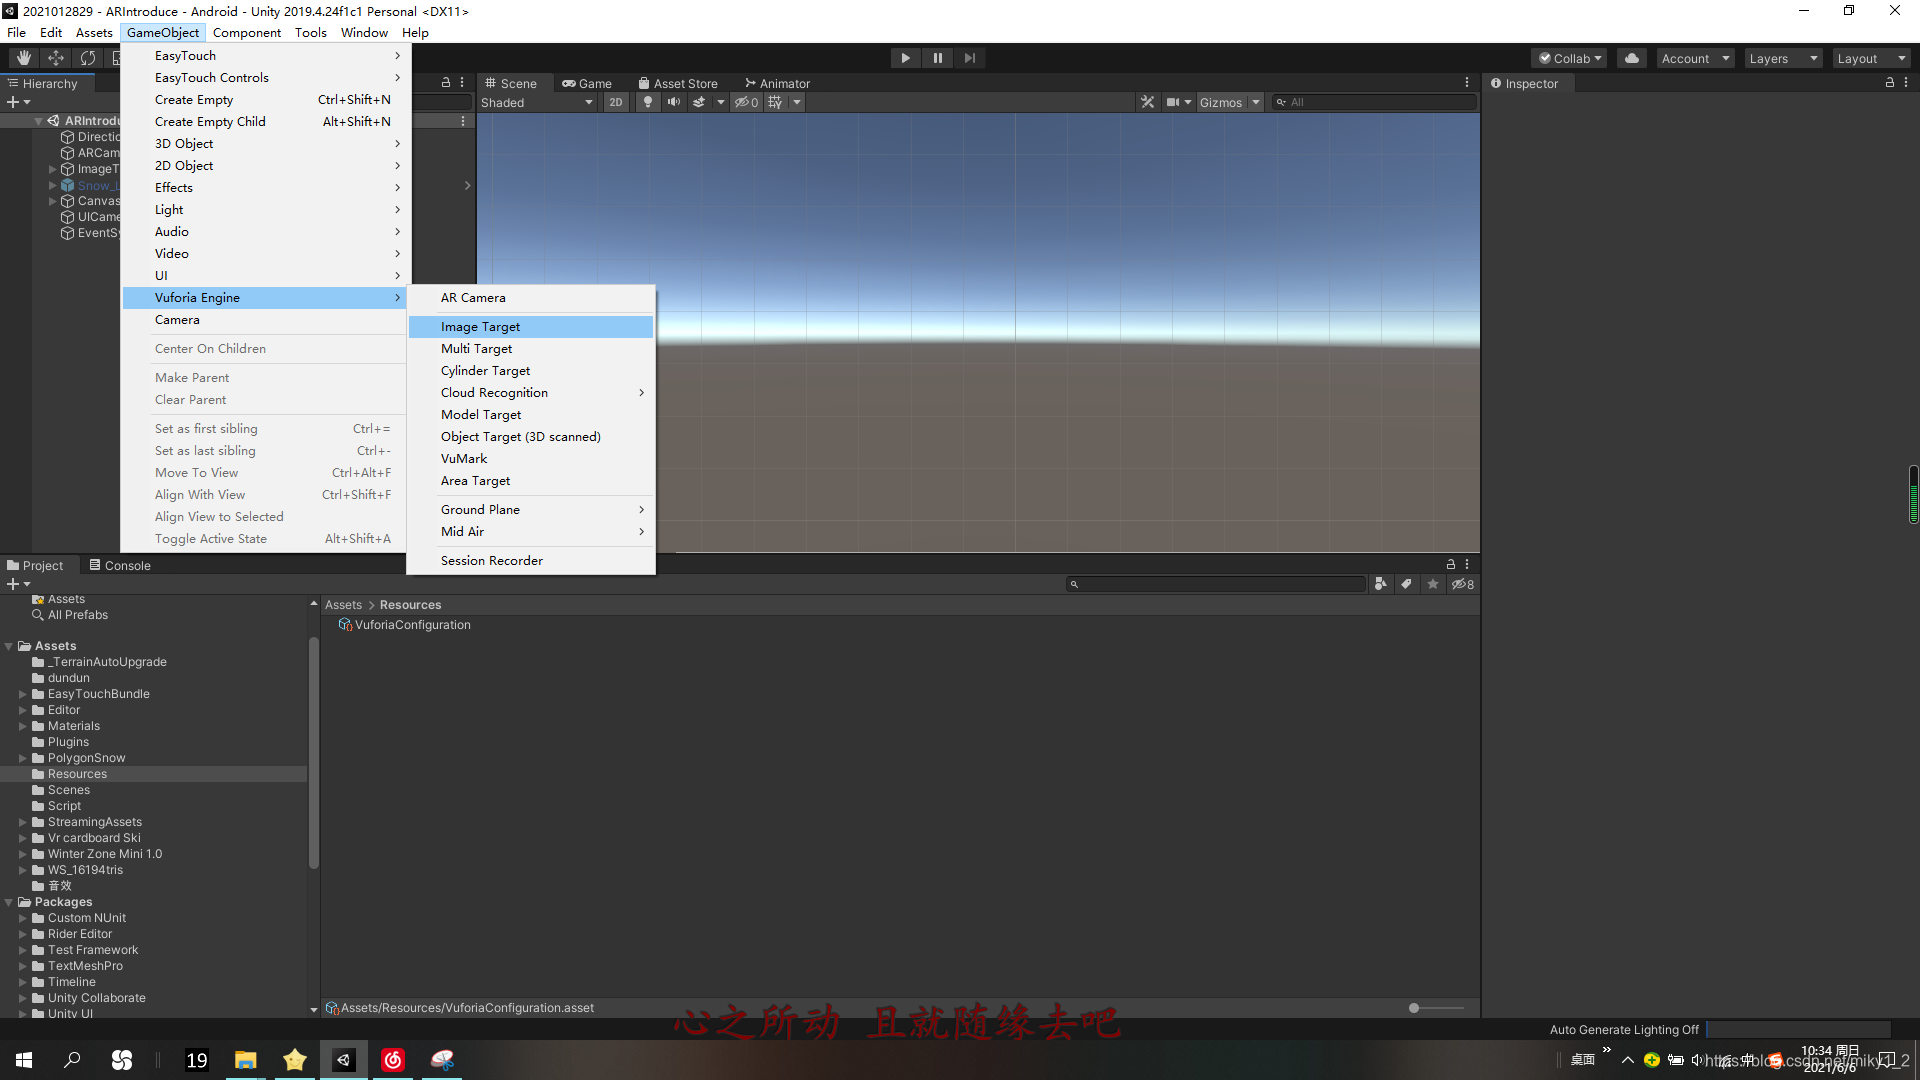Open Inspector panel options menu
This screenshot has height=1080, width=1920.
[x=1906, y=83]
